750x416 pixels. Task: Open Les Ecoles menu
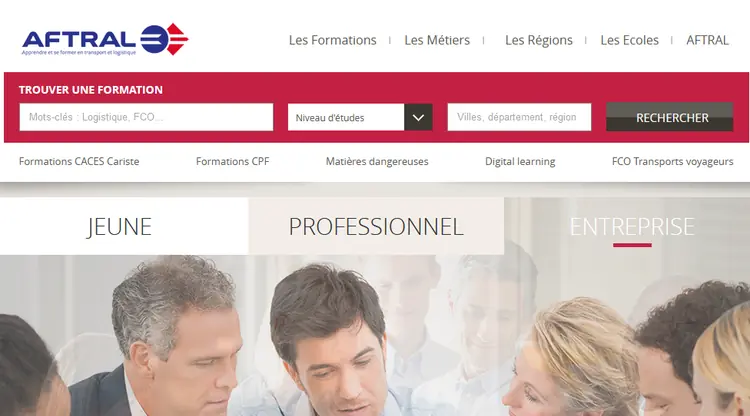[629, 40]
